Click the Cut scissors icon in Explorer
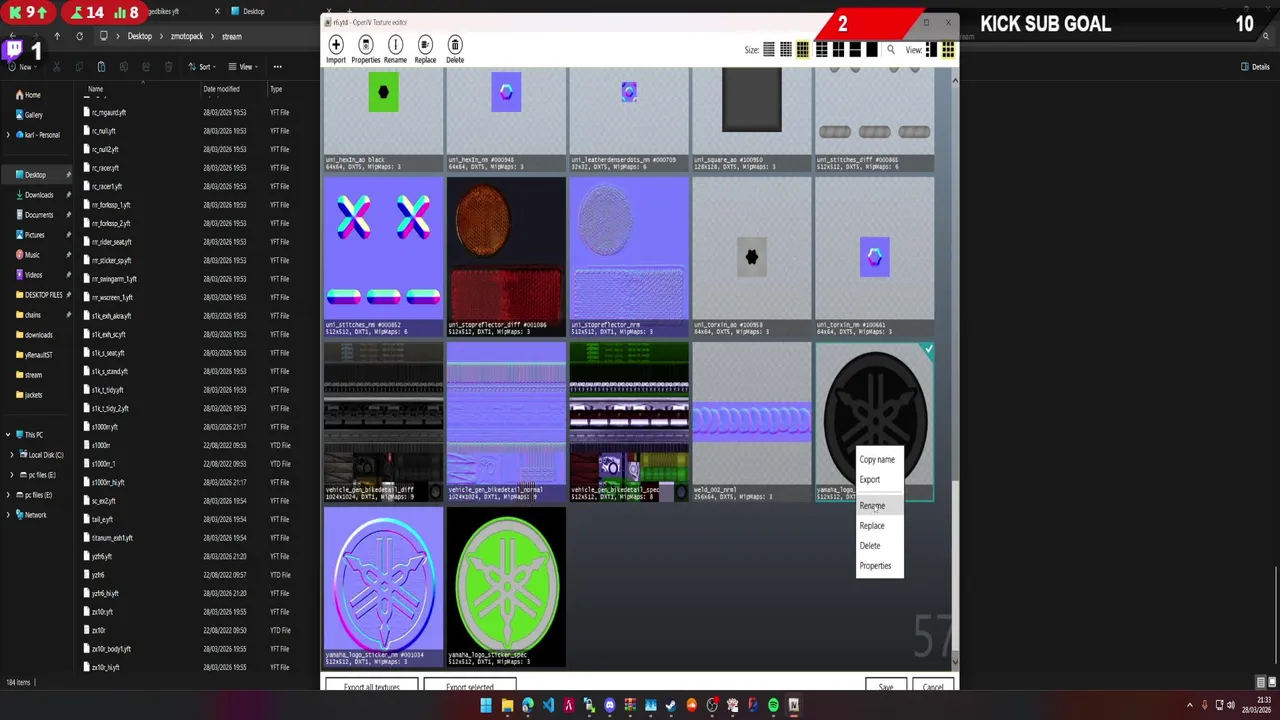The width and height of the screenshot is (1280, 720). 56,67
